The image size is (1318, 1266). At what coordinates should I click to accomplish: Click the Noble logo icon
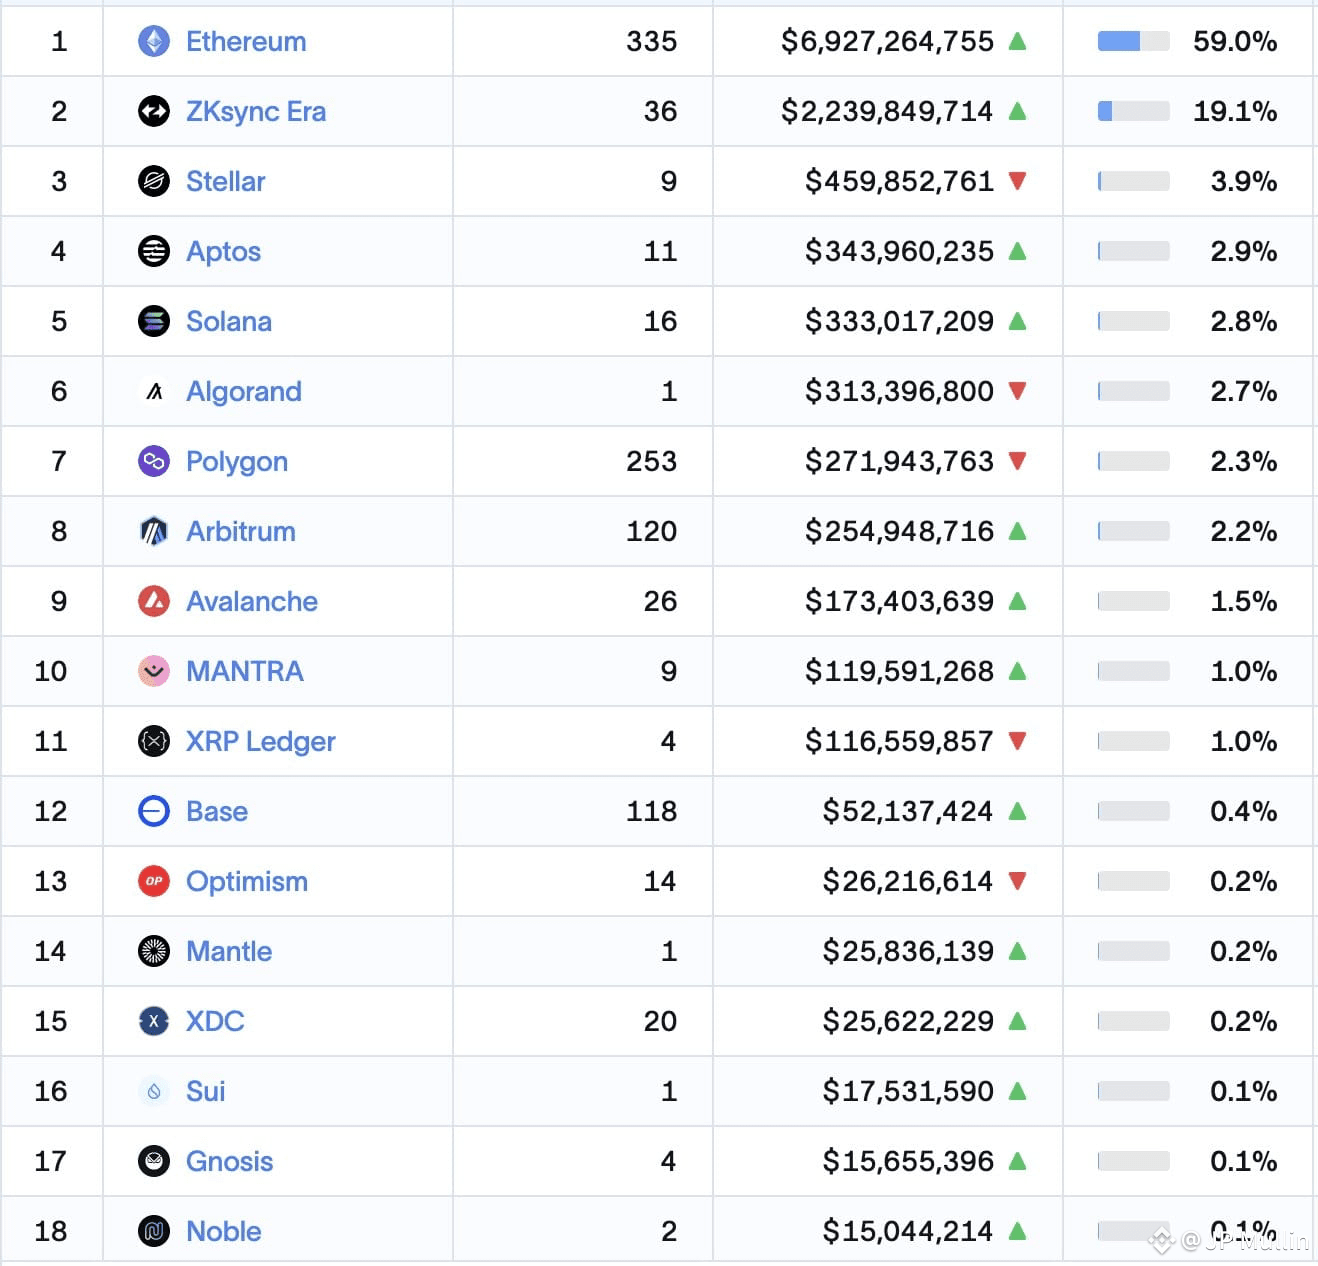[154, 1231]
